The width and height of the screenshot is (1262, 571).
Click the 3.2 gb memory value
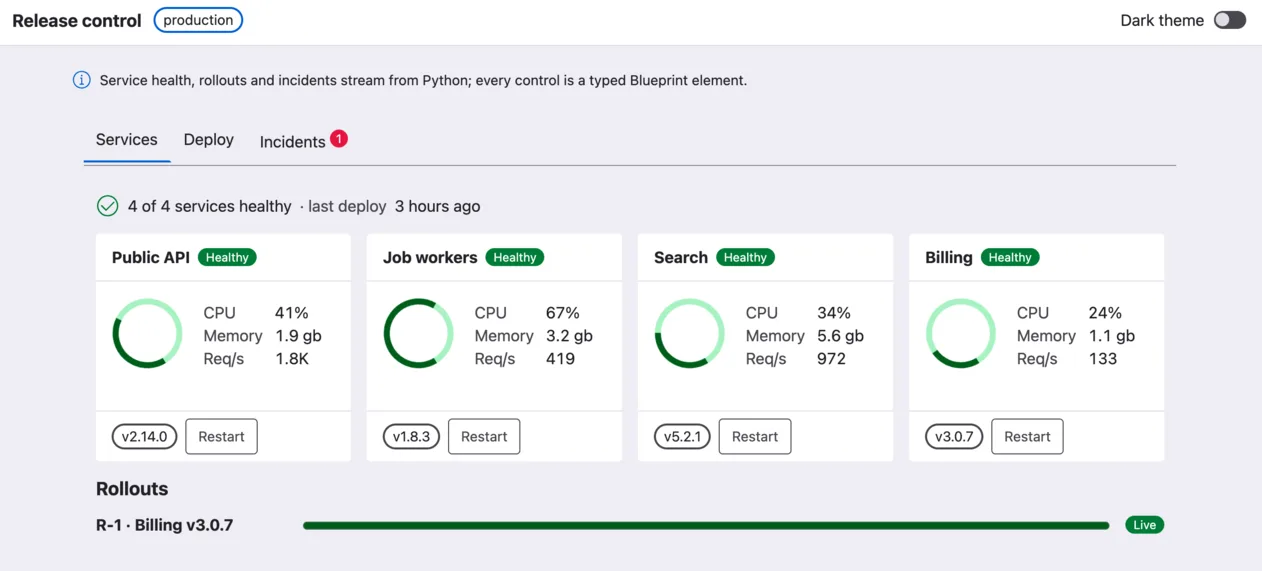coord(569,336)
